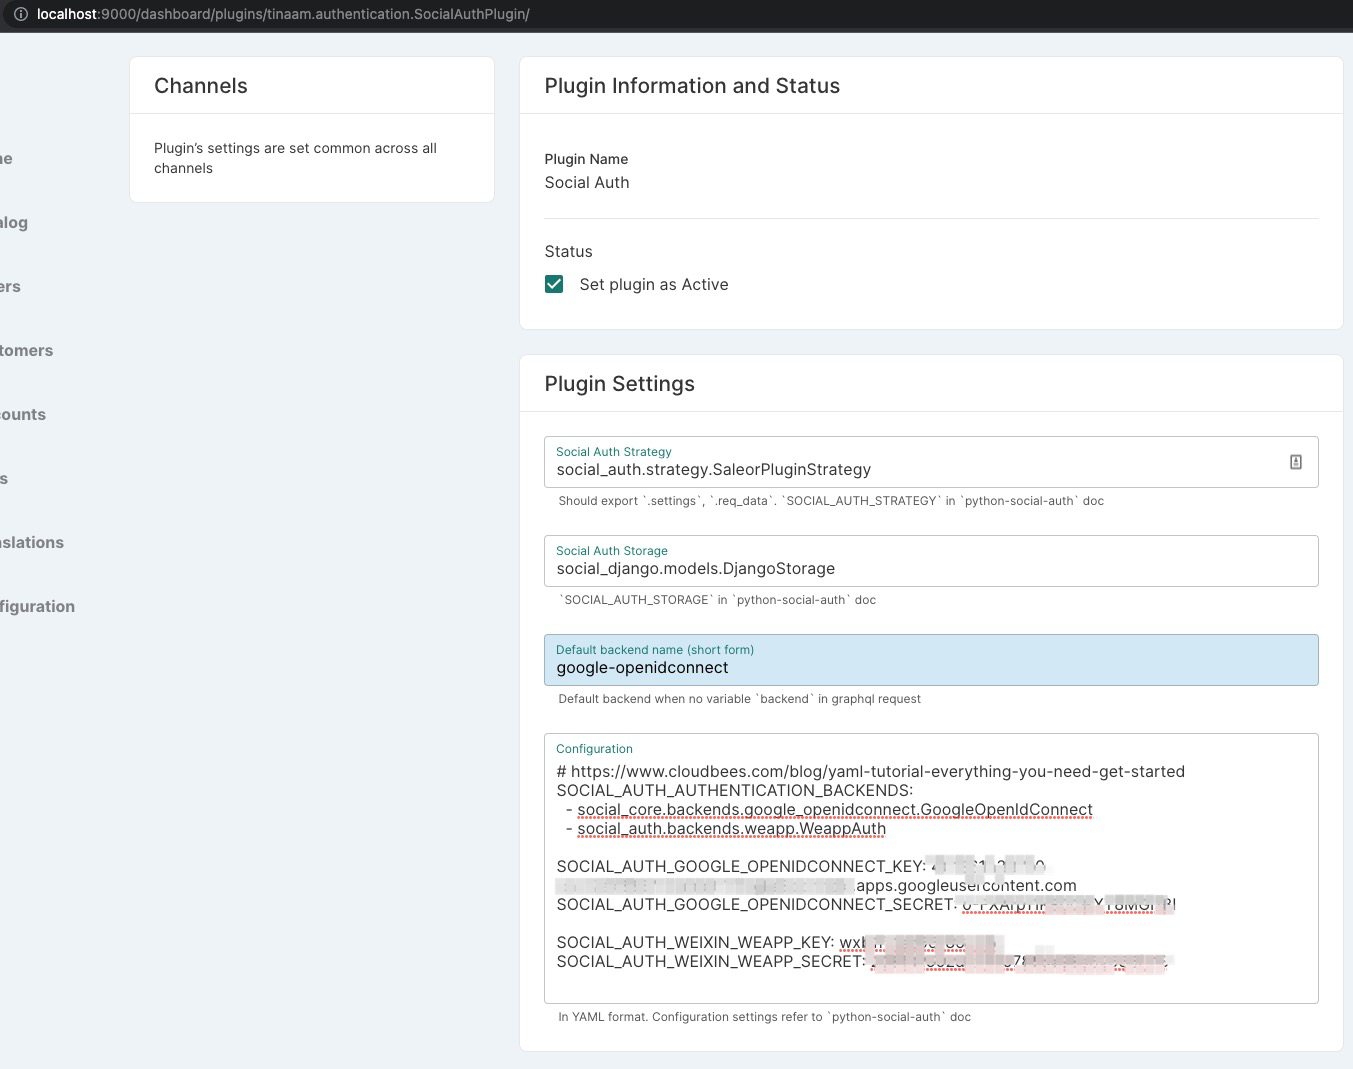
Task: Open Discounts from the sidebar
Action: tap(22, 414)
